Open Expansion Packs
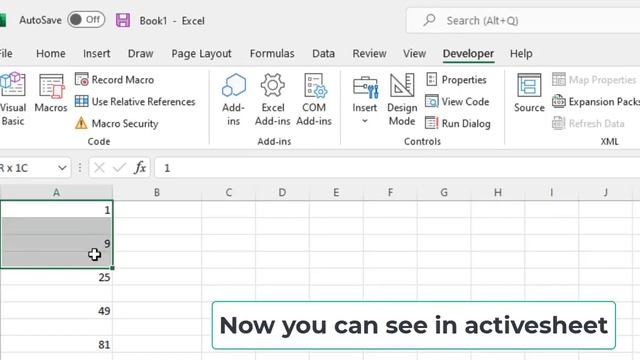The height and width of the screenshot is (360, 640). 596,102
